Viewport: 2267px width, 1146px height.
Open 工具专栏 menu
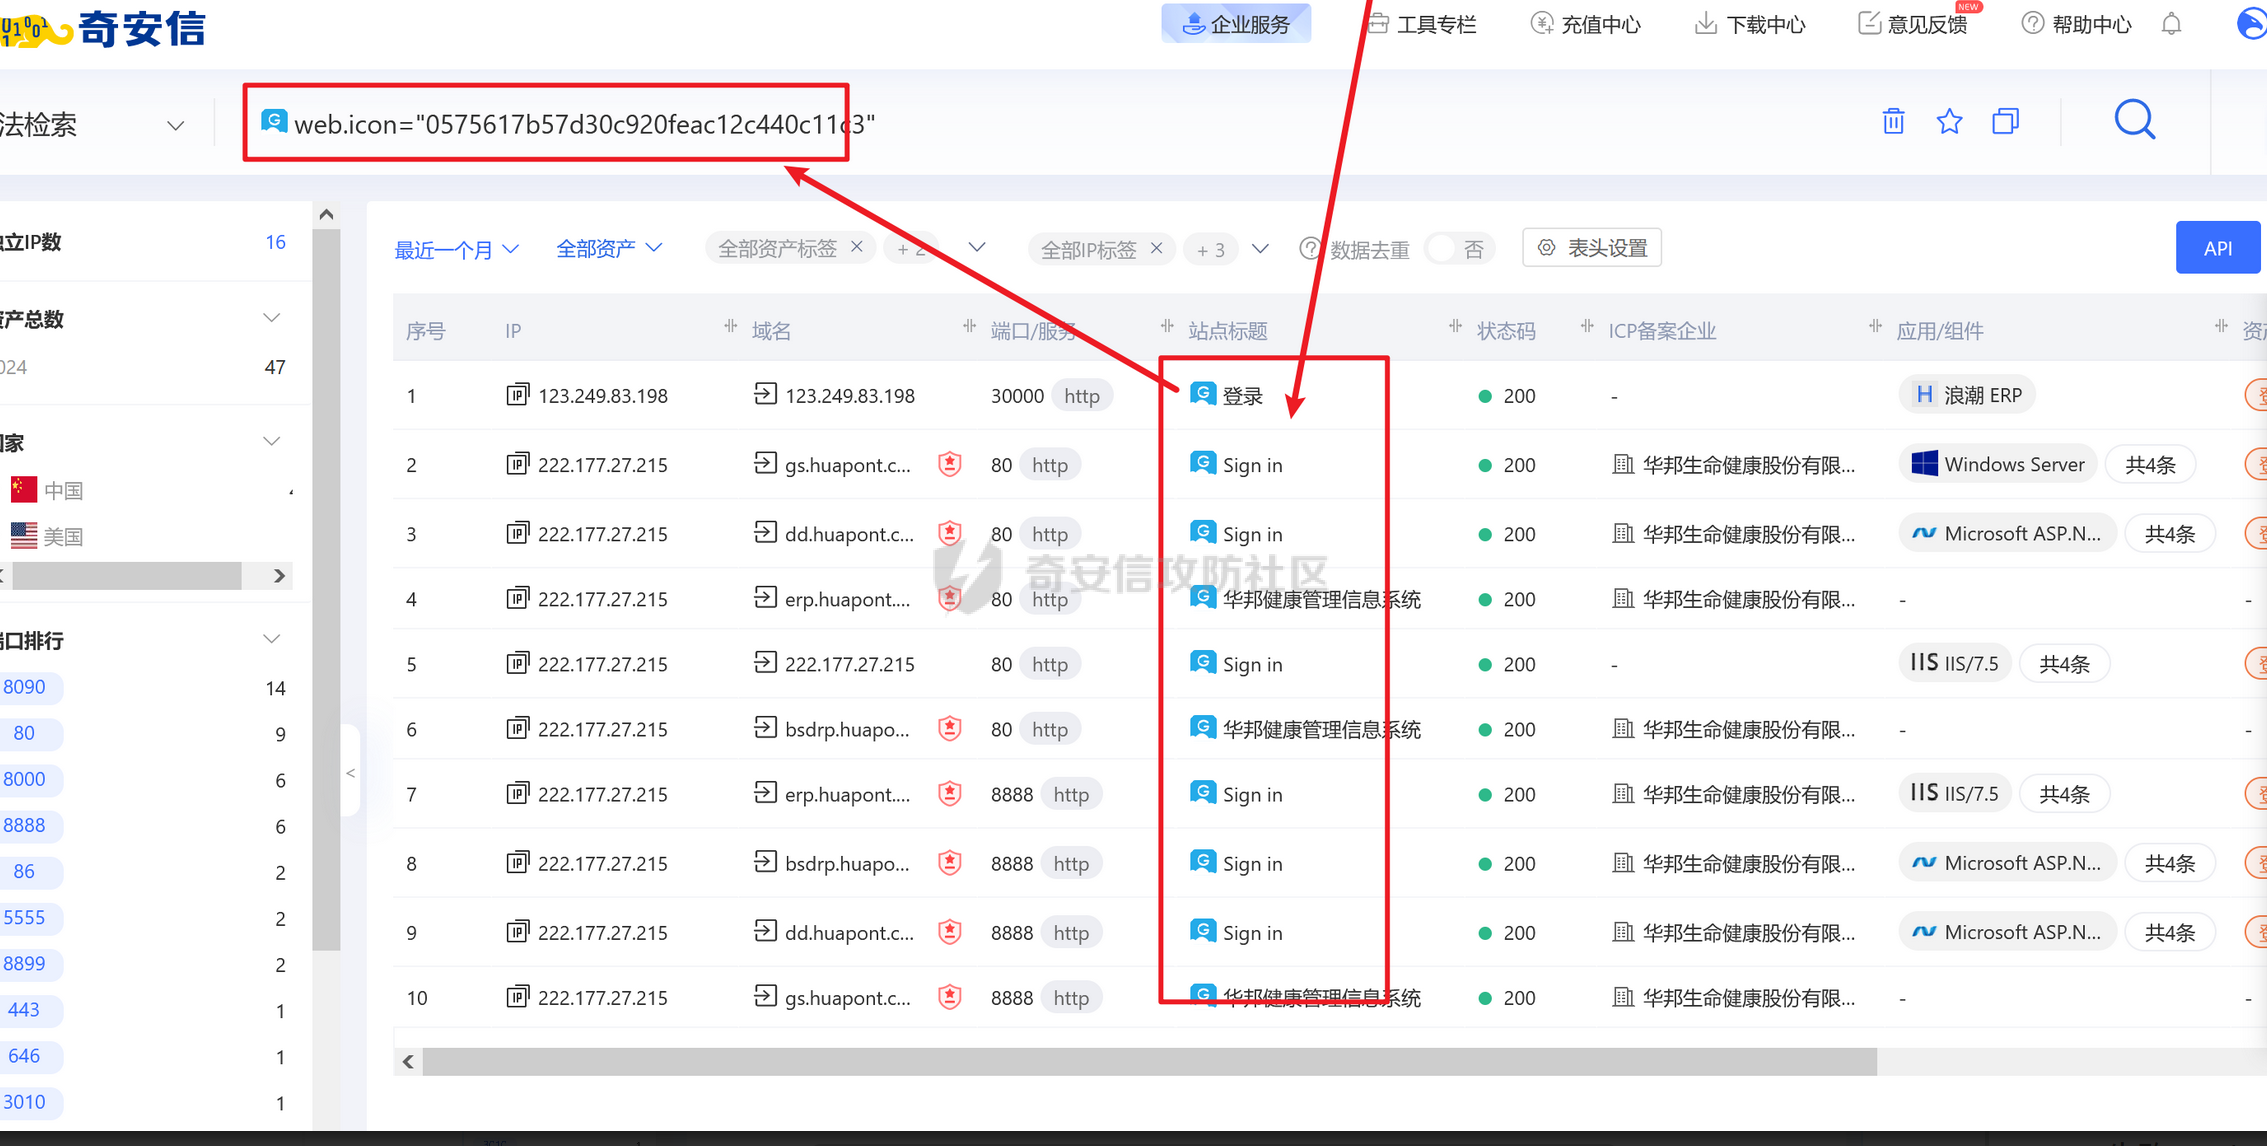pos(1421,23)
